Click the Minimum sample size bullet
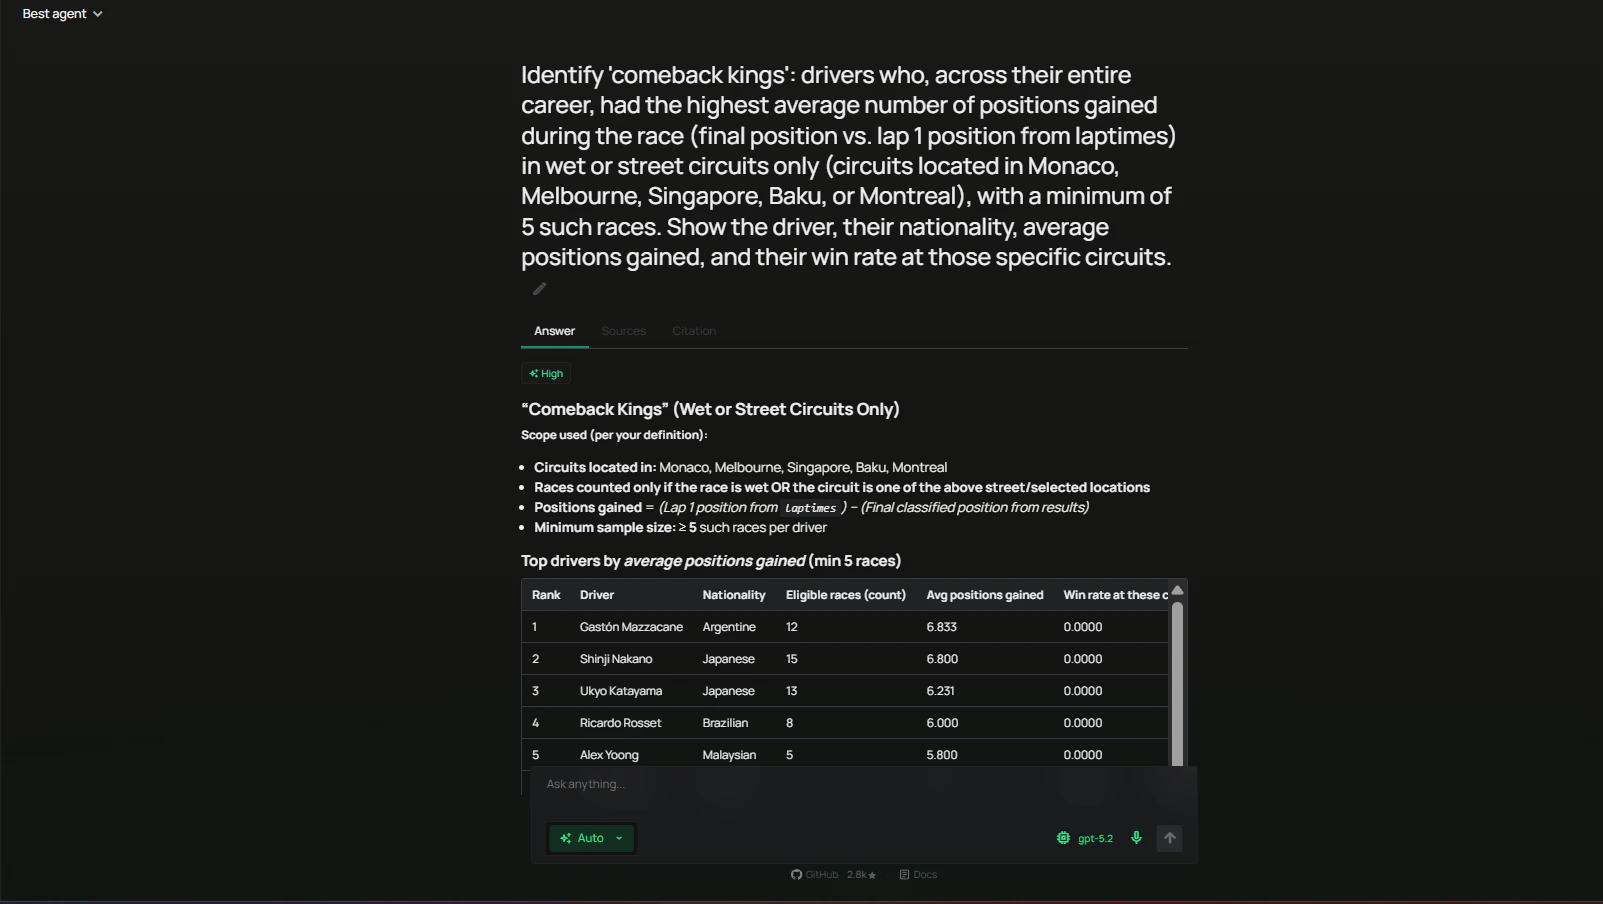Viewport: 1603px width, 904px height. [680, 527]
